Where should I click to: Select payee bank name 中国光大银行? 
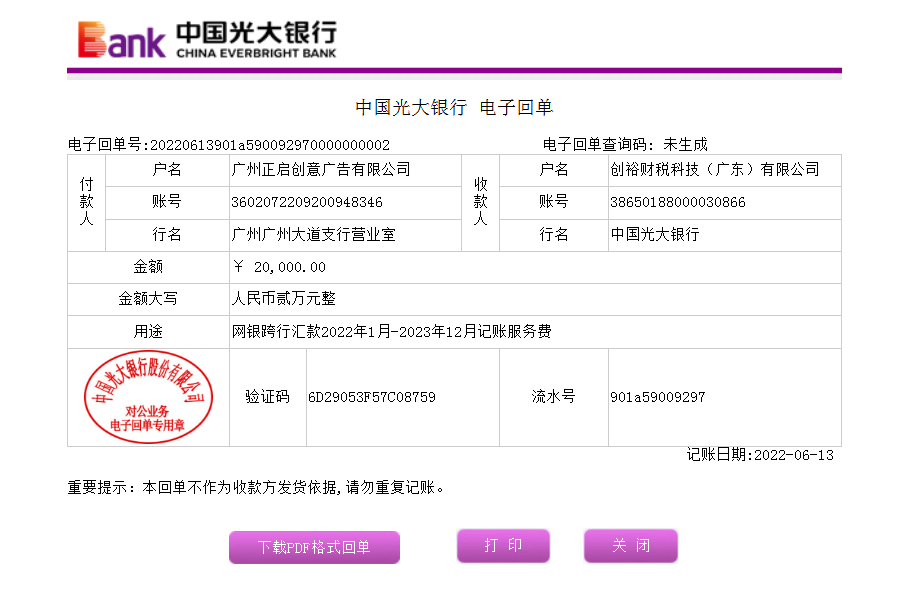(655, 234)
